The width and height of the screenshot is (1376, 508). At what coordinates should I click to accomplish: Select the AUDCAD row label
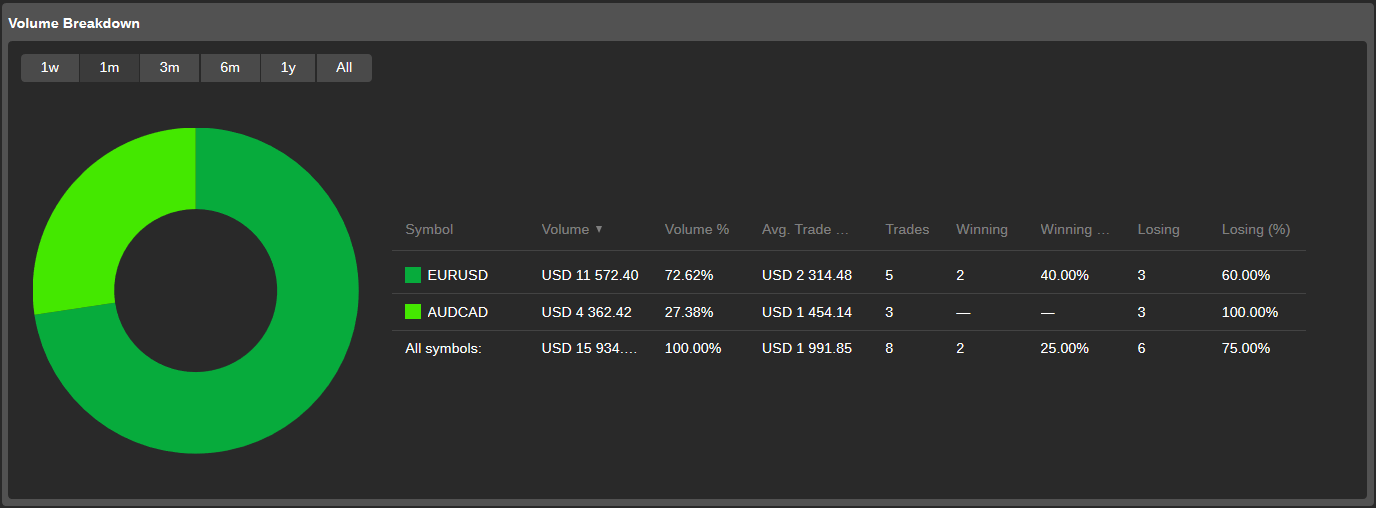pos(457,312)
